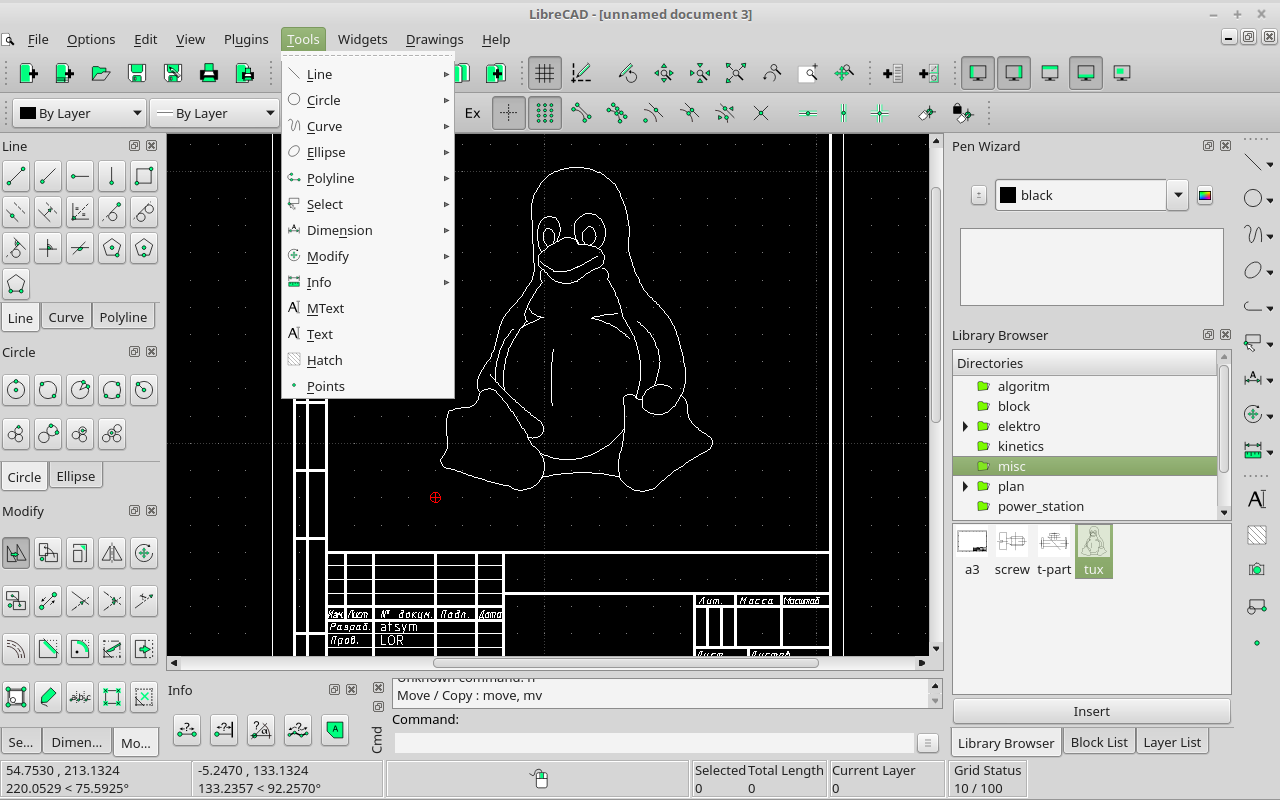This screenshot has height=800, width=1280.
Task: Open the Widgets menu
Action: pyautogui.click(x=362, y=39)
